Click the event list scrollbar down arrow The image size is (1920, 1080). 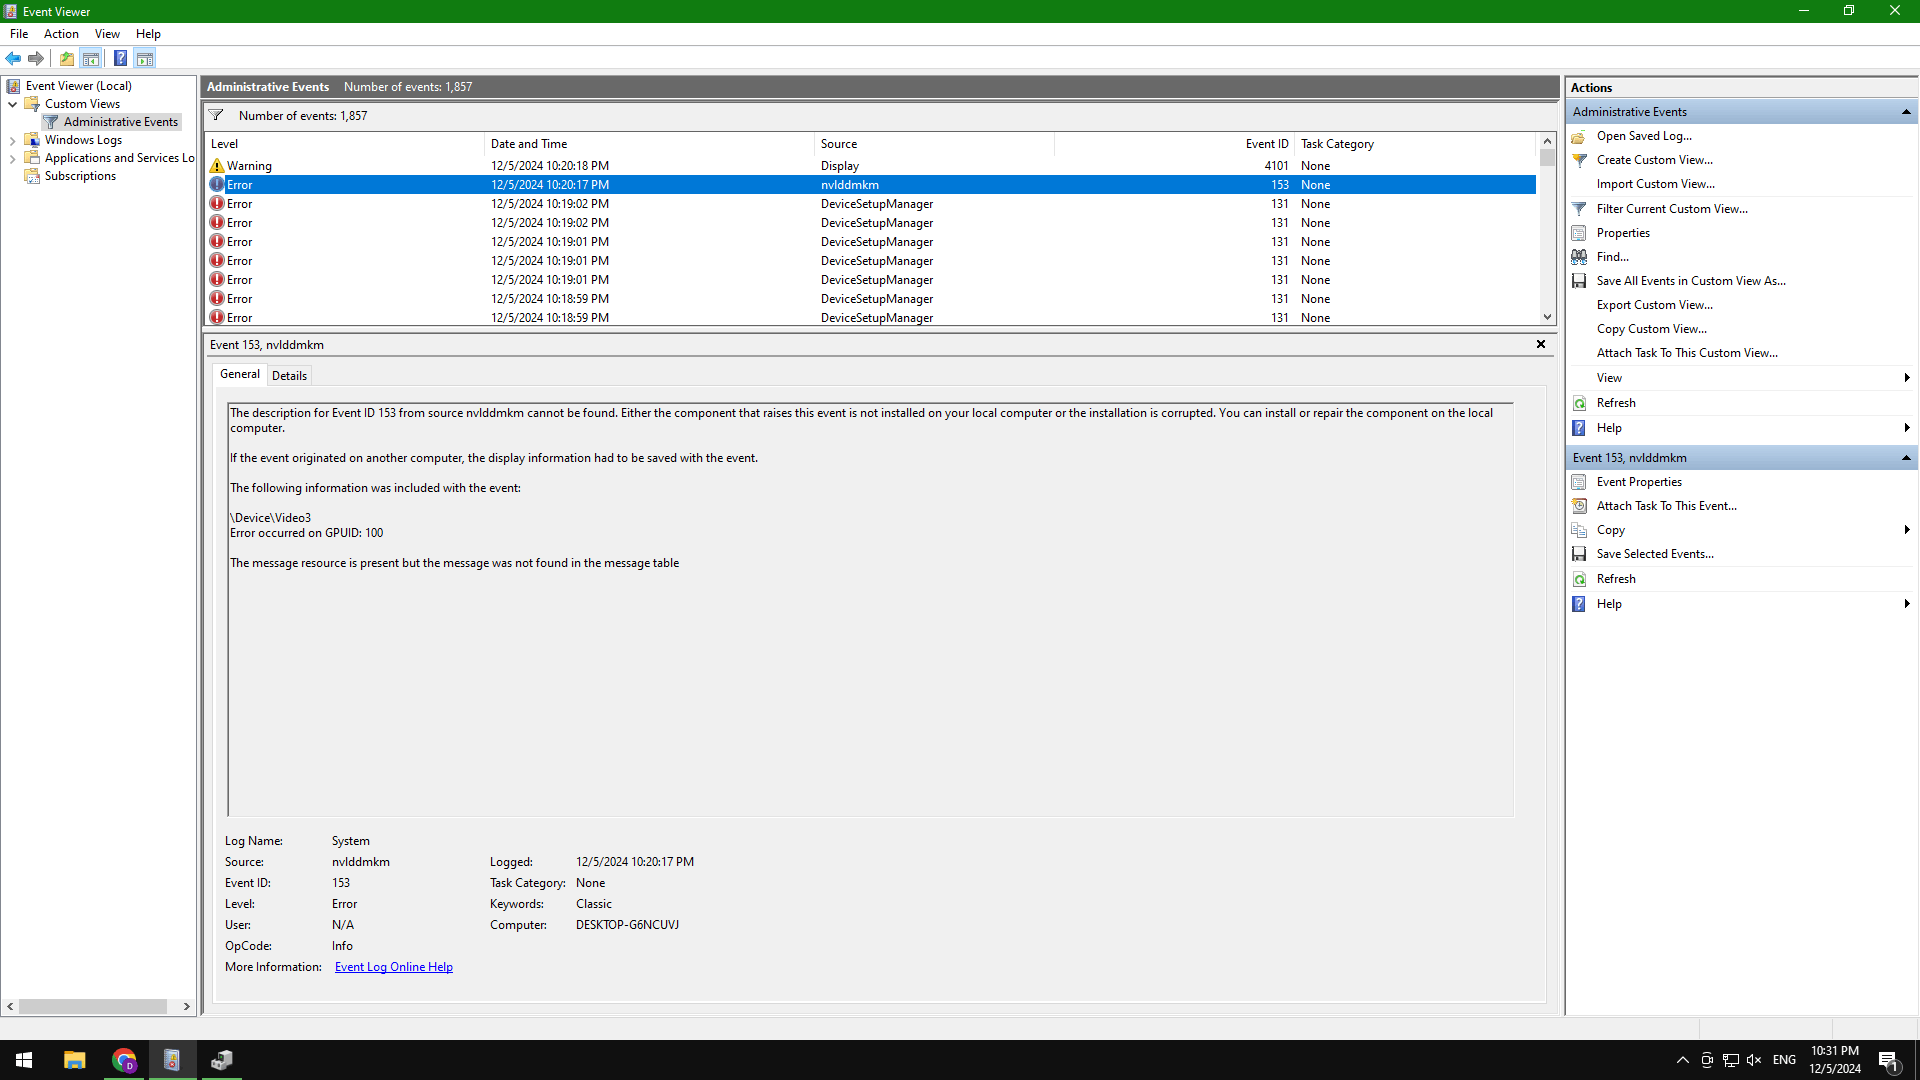tap(1547, 317)
